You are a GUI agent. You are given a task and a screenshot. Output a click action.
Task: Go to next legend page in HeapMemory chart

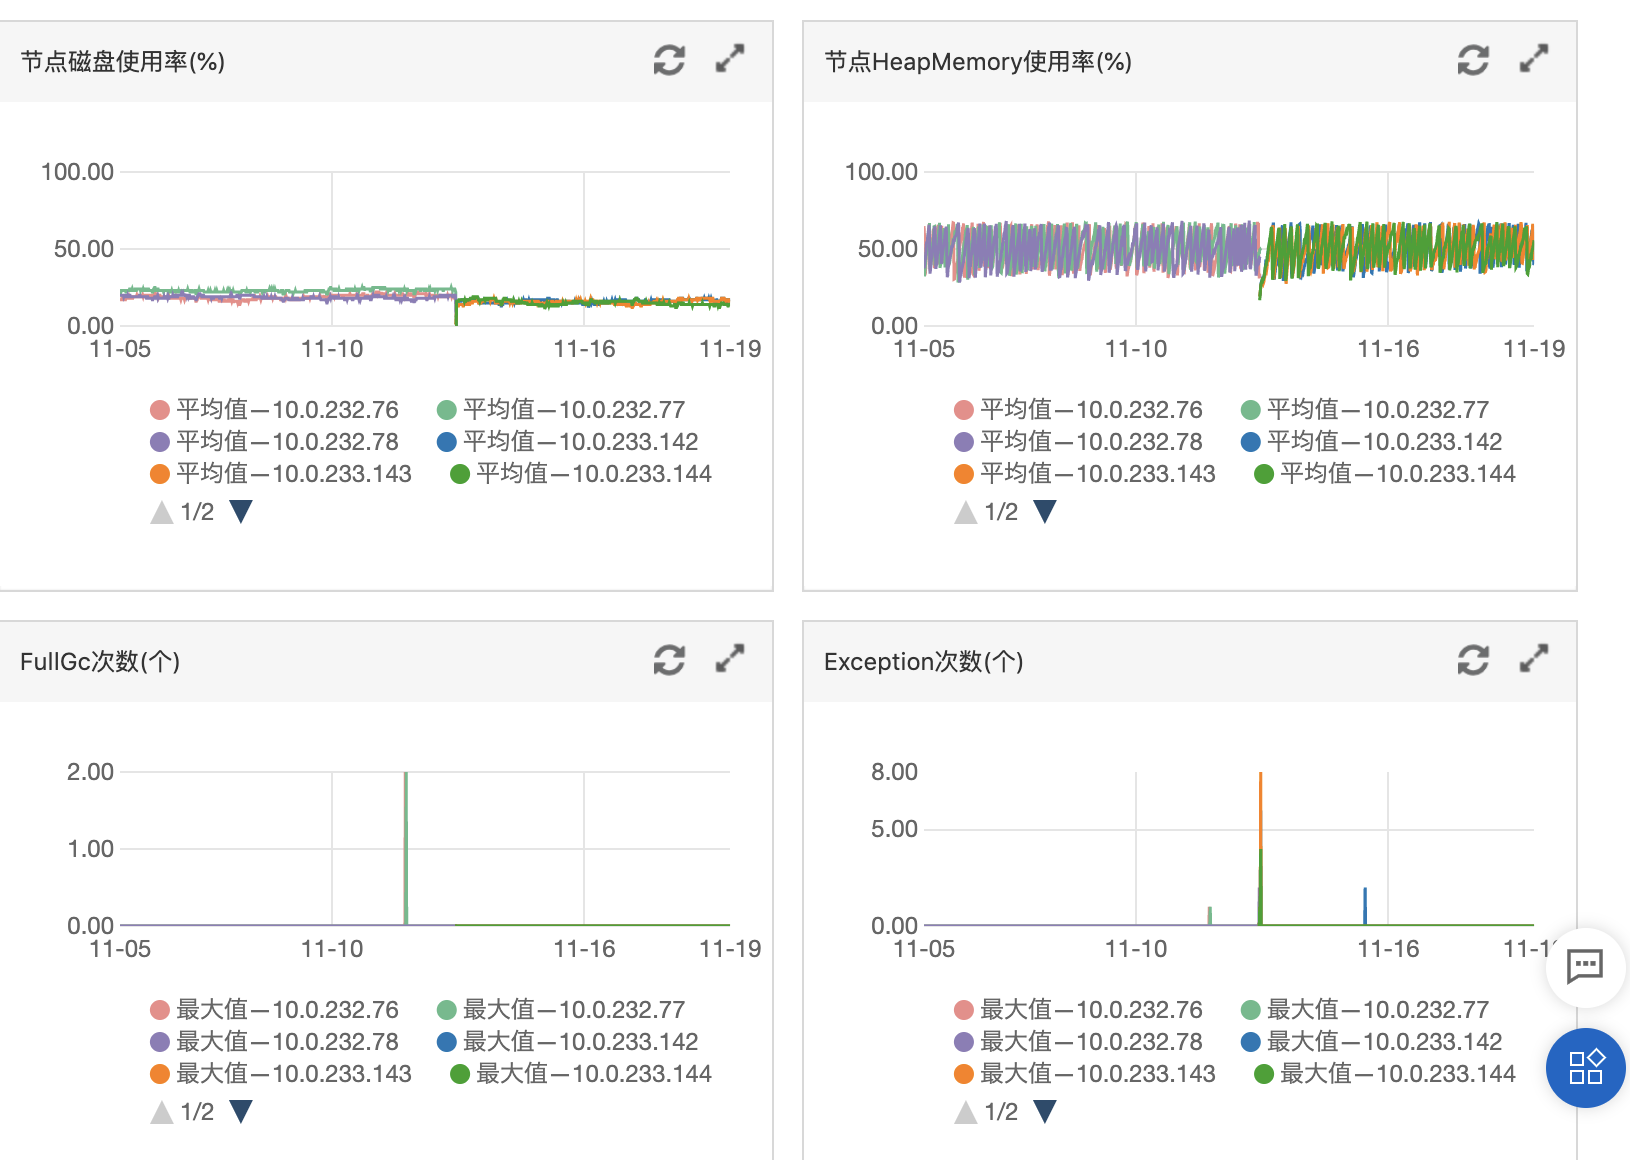[x=1045, y=512]
